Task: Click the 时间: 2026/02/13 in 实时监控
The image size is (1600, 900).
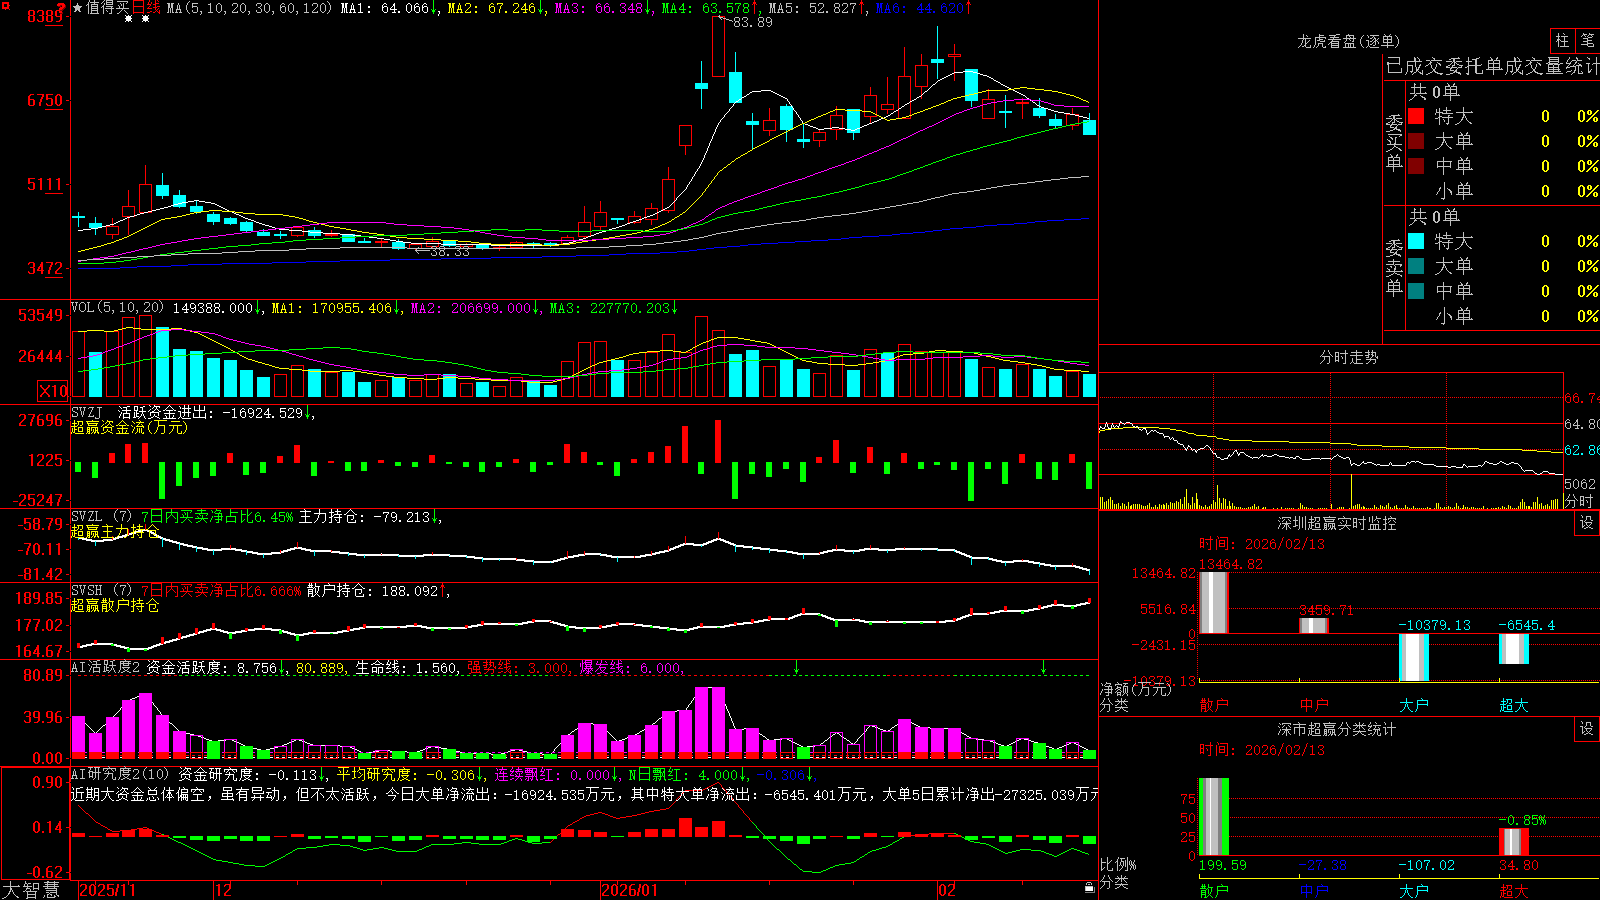Action: pos(1262,544)
